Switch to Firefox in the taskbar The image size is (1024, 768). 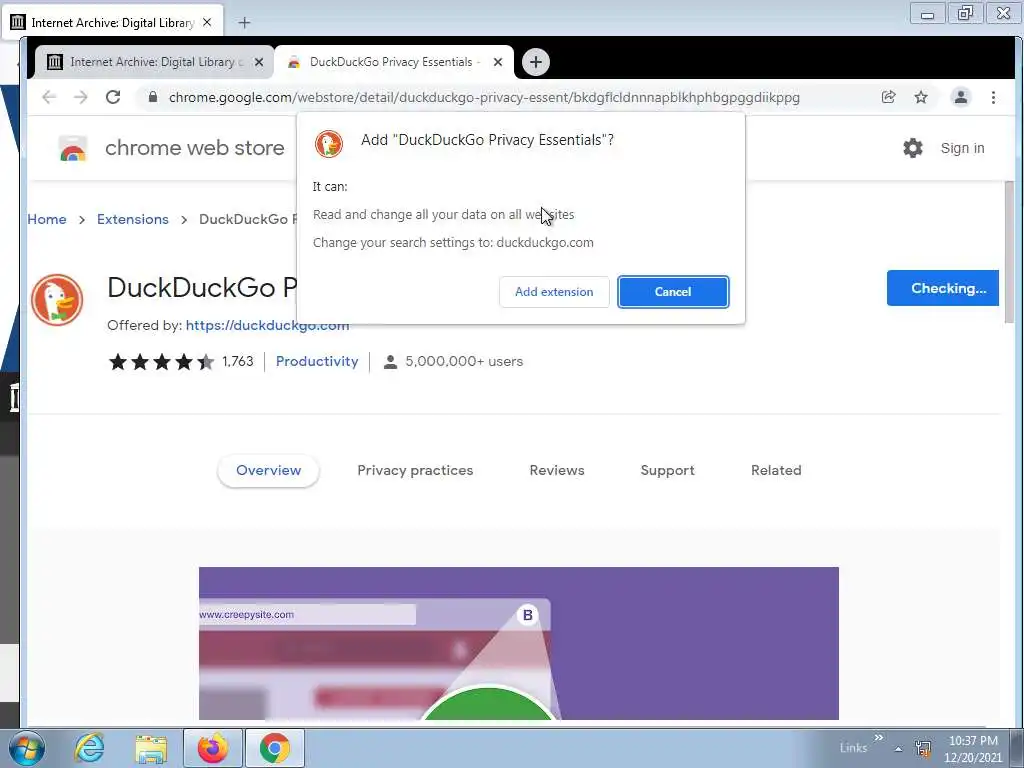(213, 748)
